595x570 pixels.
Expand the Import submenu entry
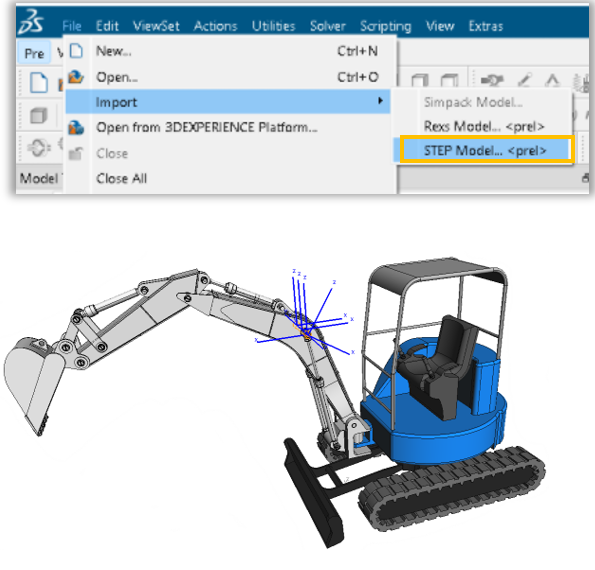pos(228,102)
